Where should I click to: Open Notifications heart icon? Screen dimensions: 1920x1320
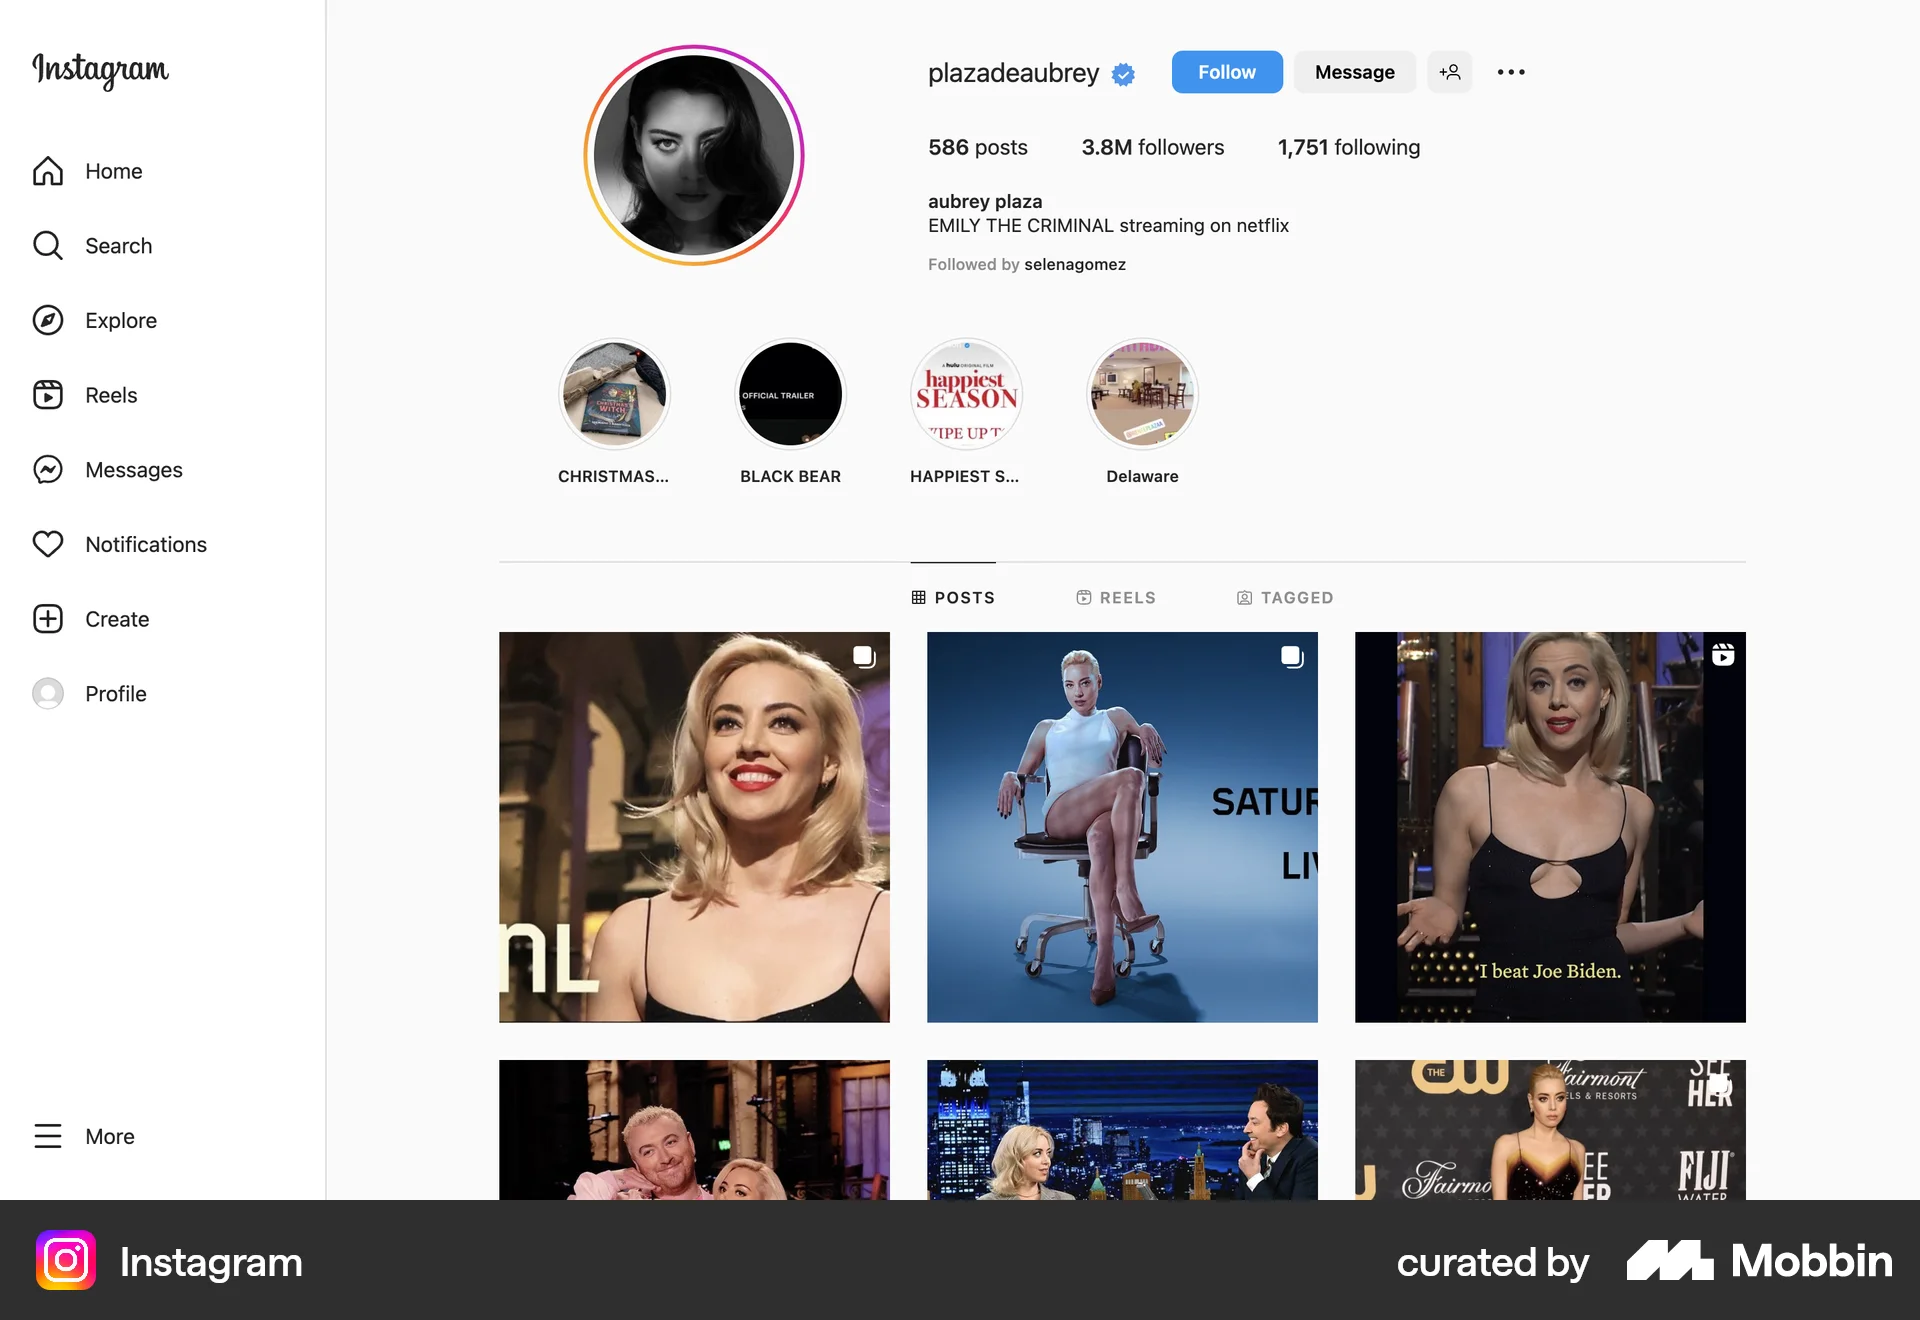pyautogui.click(x=48, y=544)
